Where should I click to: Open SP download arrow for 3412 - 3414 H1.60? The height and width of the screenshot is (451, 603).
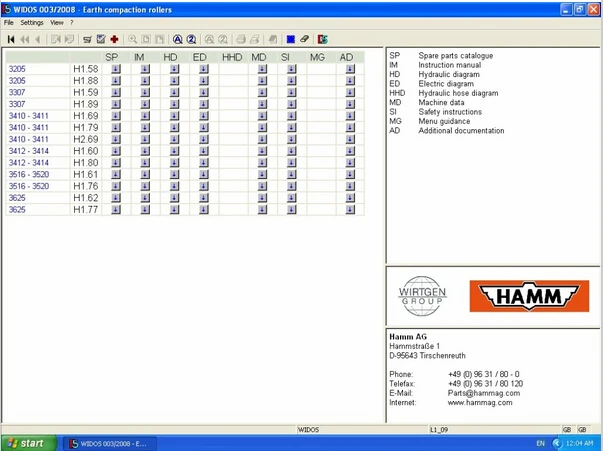click(116, 151)
